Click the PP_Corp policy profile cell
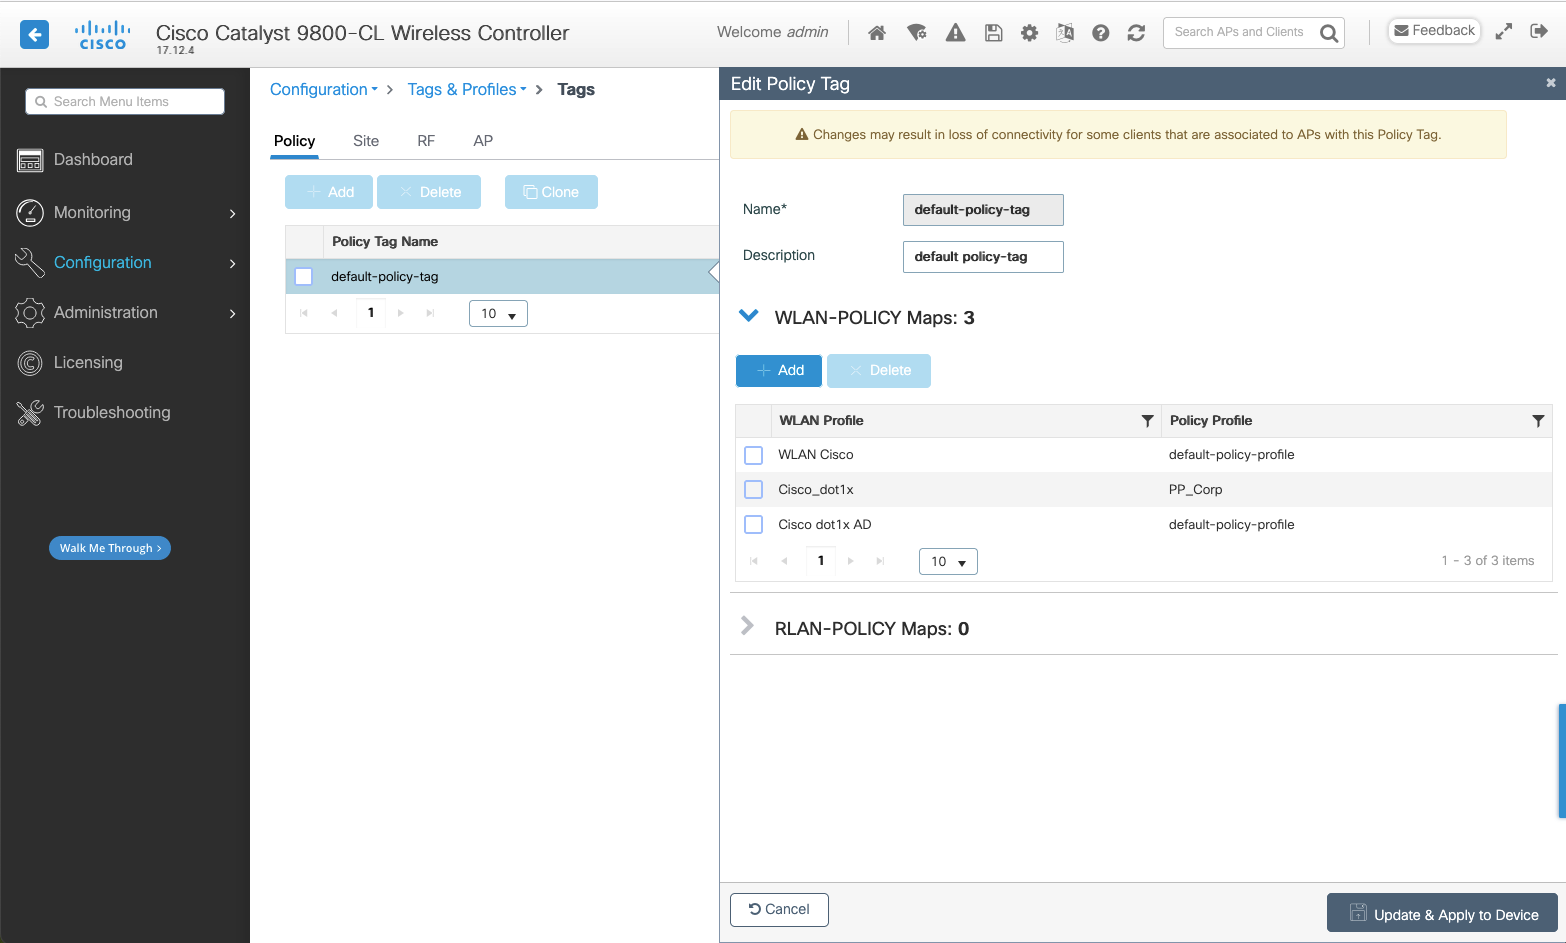 (x=1196, y=490)
